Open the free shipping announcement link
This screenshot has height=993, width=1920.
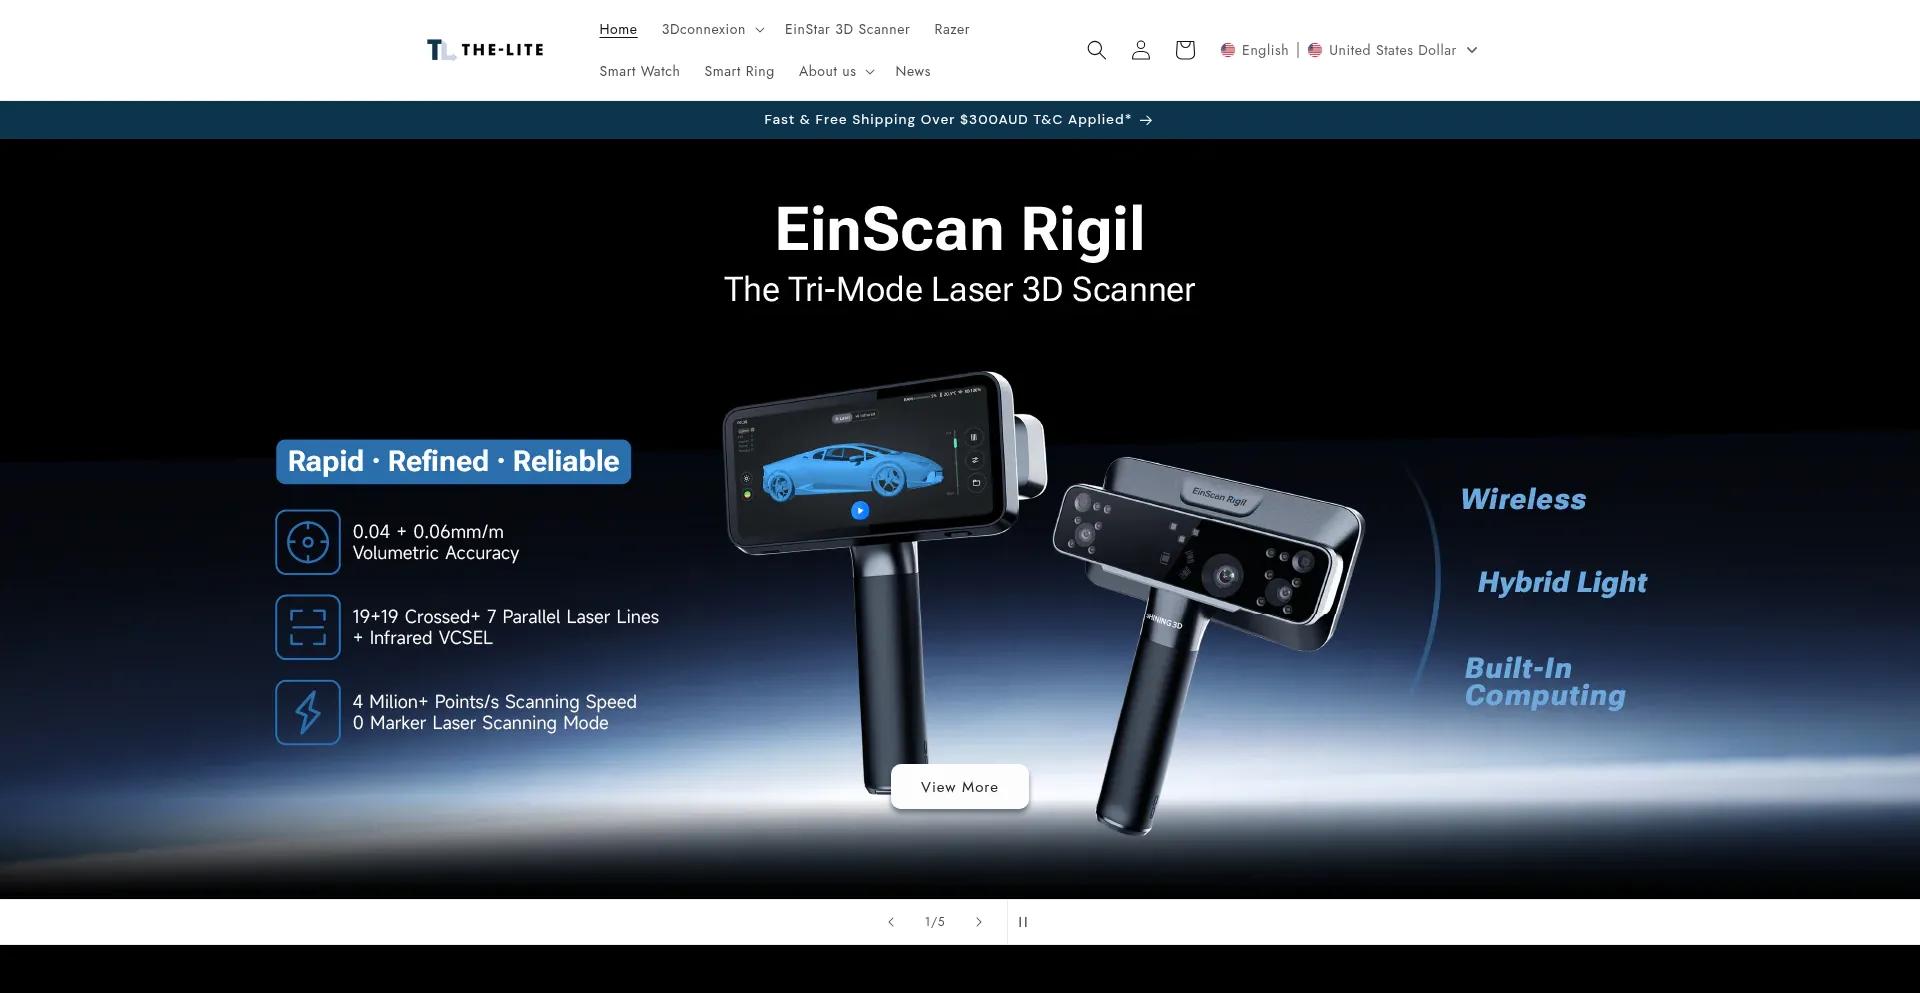[959, 120]
